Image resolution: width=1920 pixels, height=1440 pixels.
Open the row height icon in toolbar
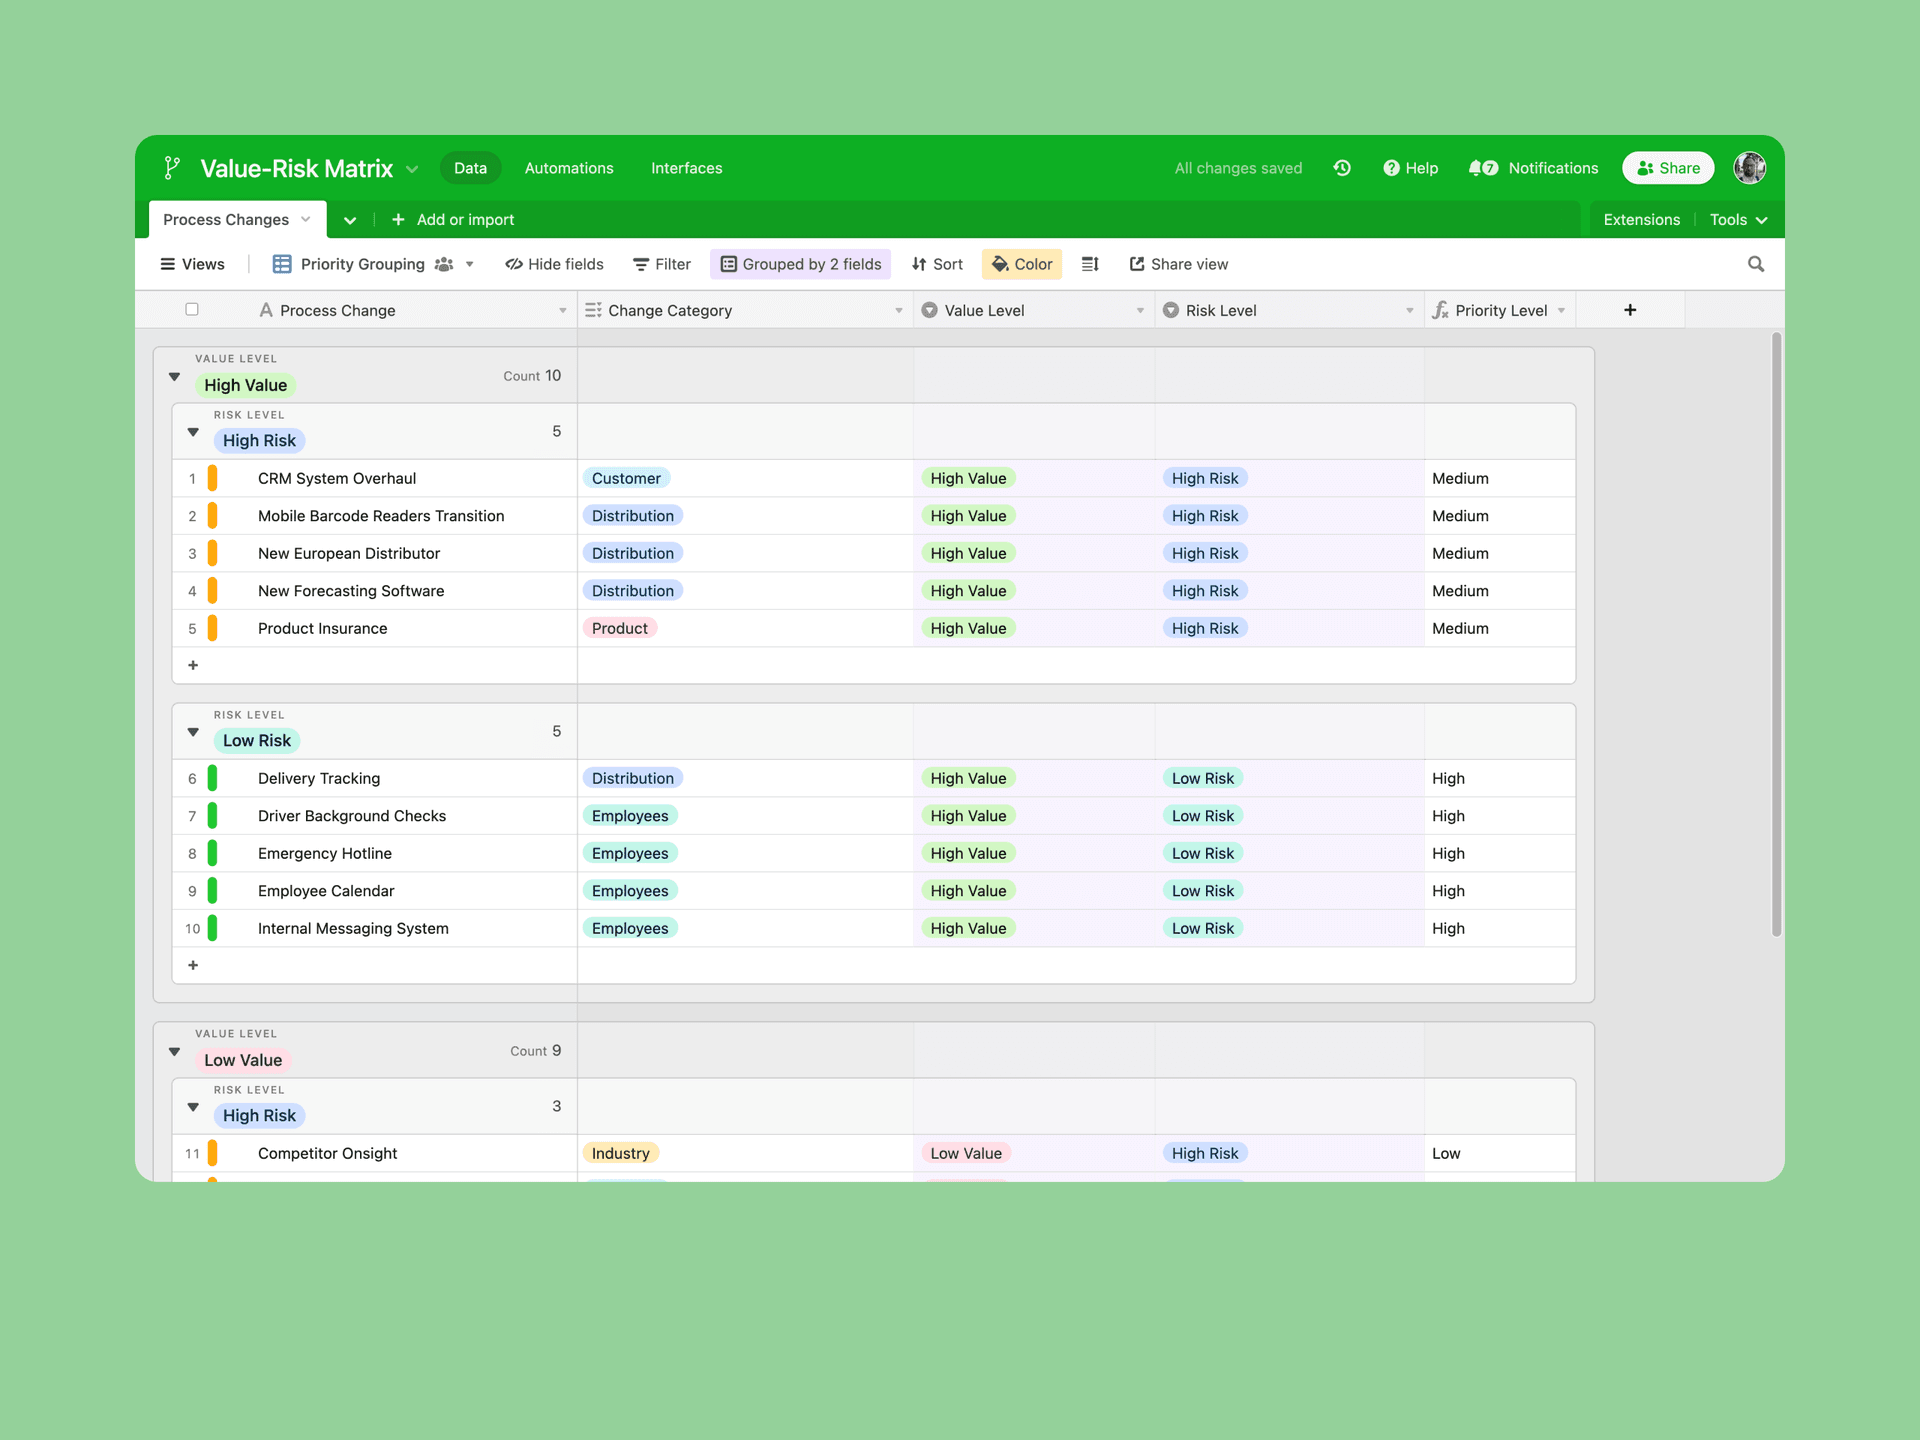[x=1090, y=264]
